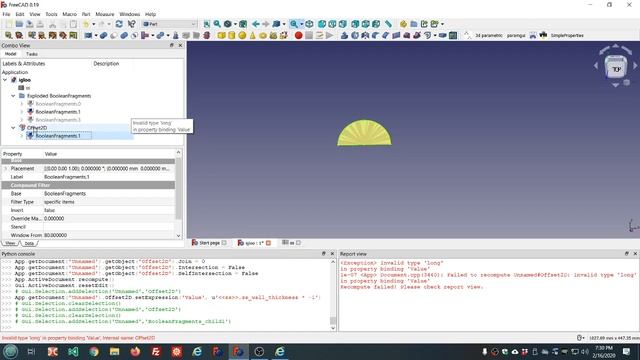Click the Fit all view icon

coord(207,24)
